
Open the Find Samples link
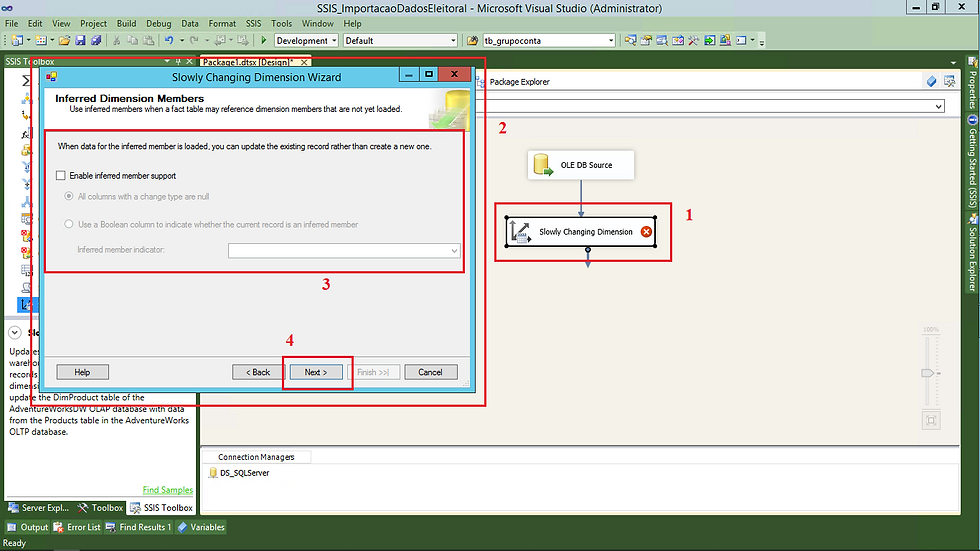[168, 490]
